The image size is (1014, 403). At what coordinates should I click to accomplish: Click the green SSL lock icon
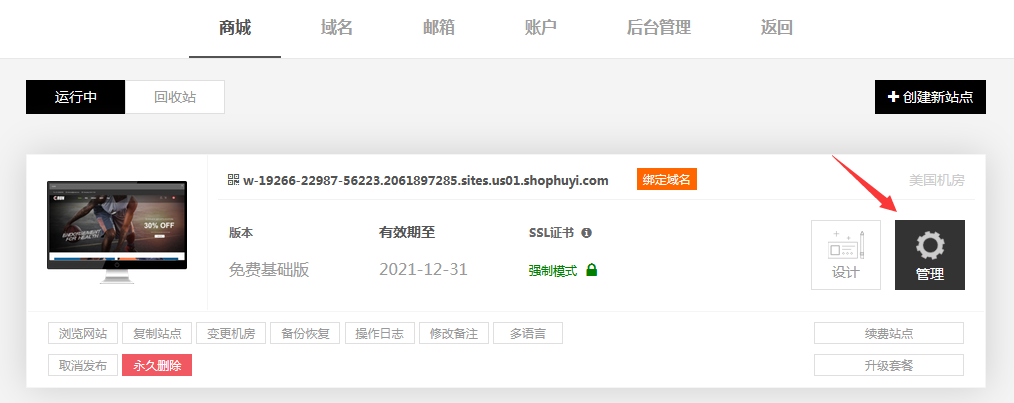click(592, 270)
